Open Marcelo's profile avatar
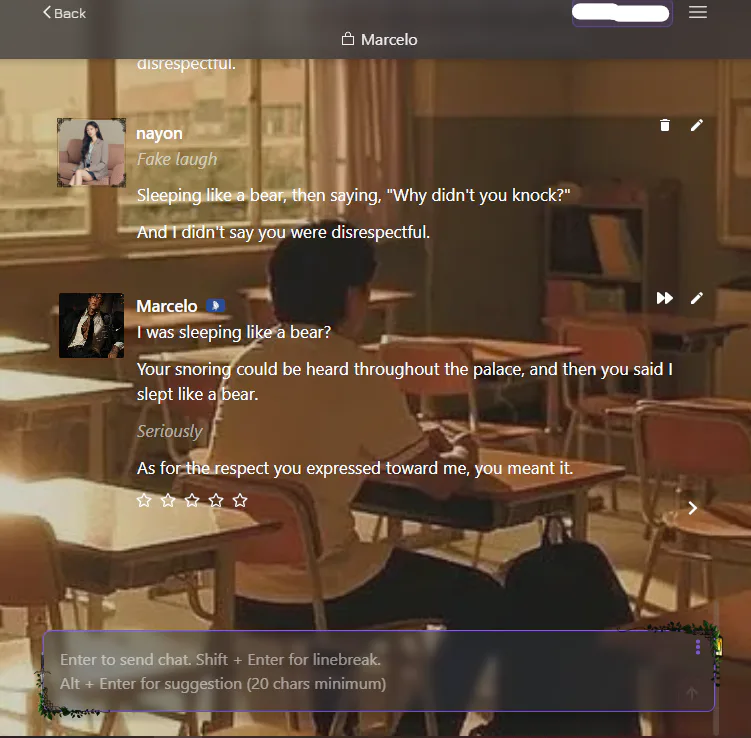The image size is (751, 738). pyautogui.click(x=91, y=325)
